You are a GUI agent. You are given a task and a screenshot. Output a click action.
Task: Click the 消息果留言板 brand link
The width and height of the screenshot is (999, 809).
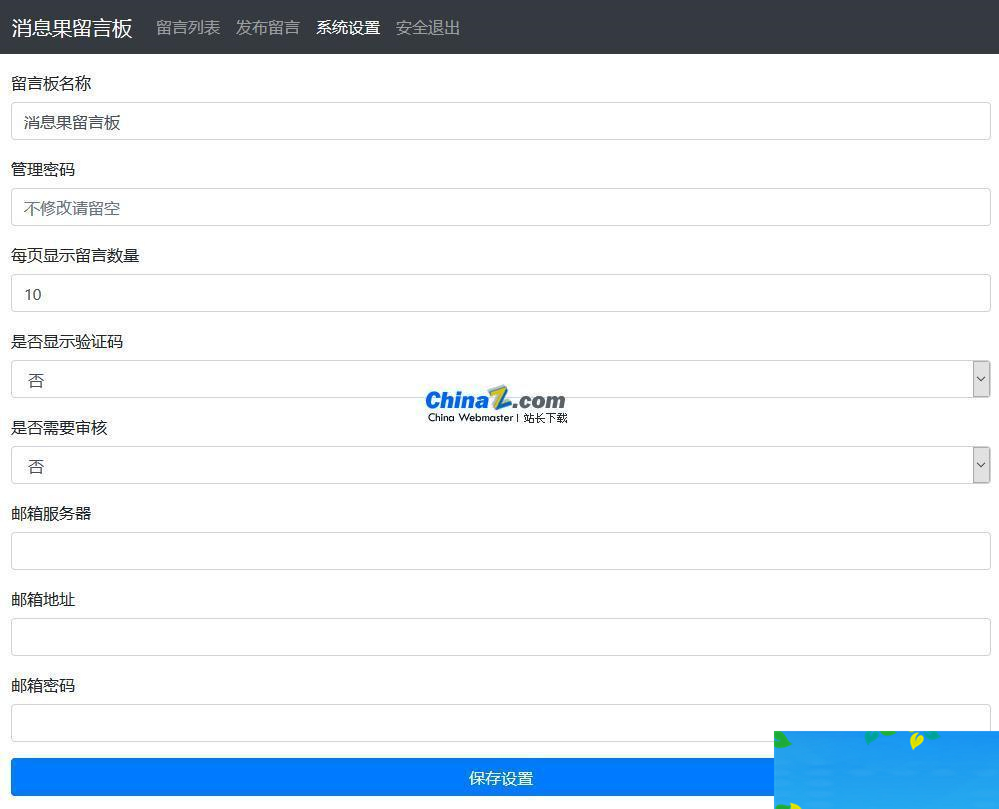click(71, 29)
